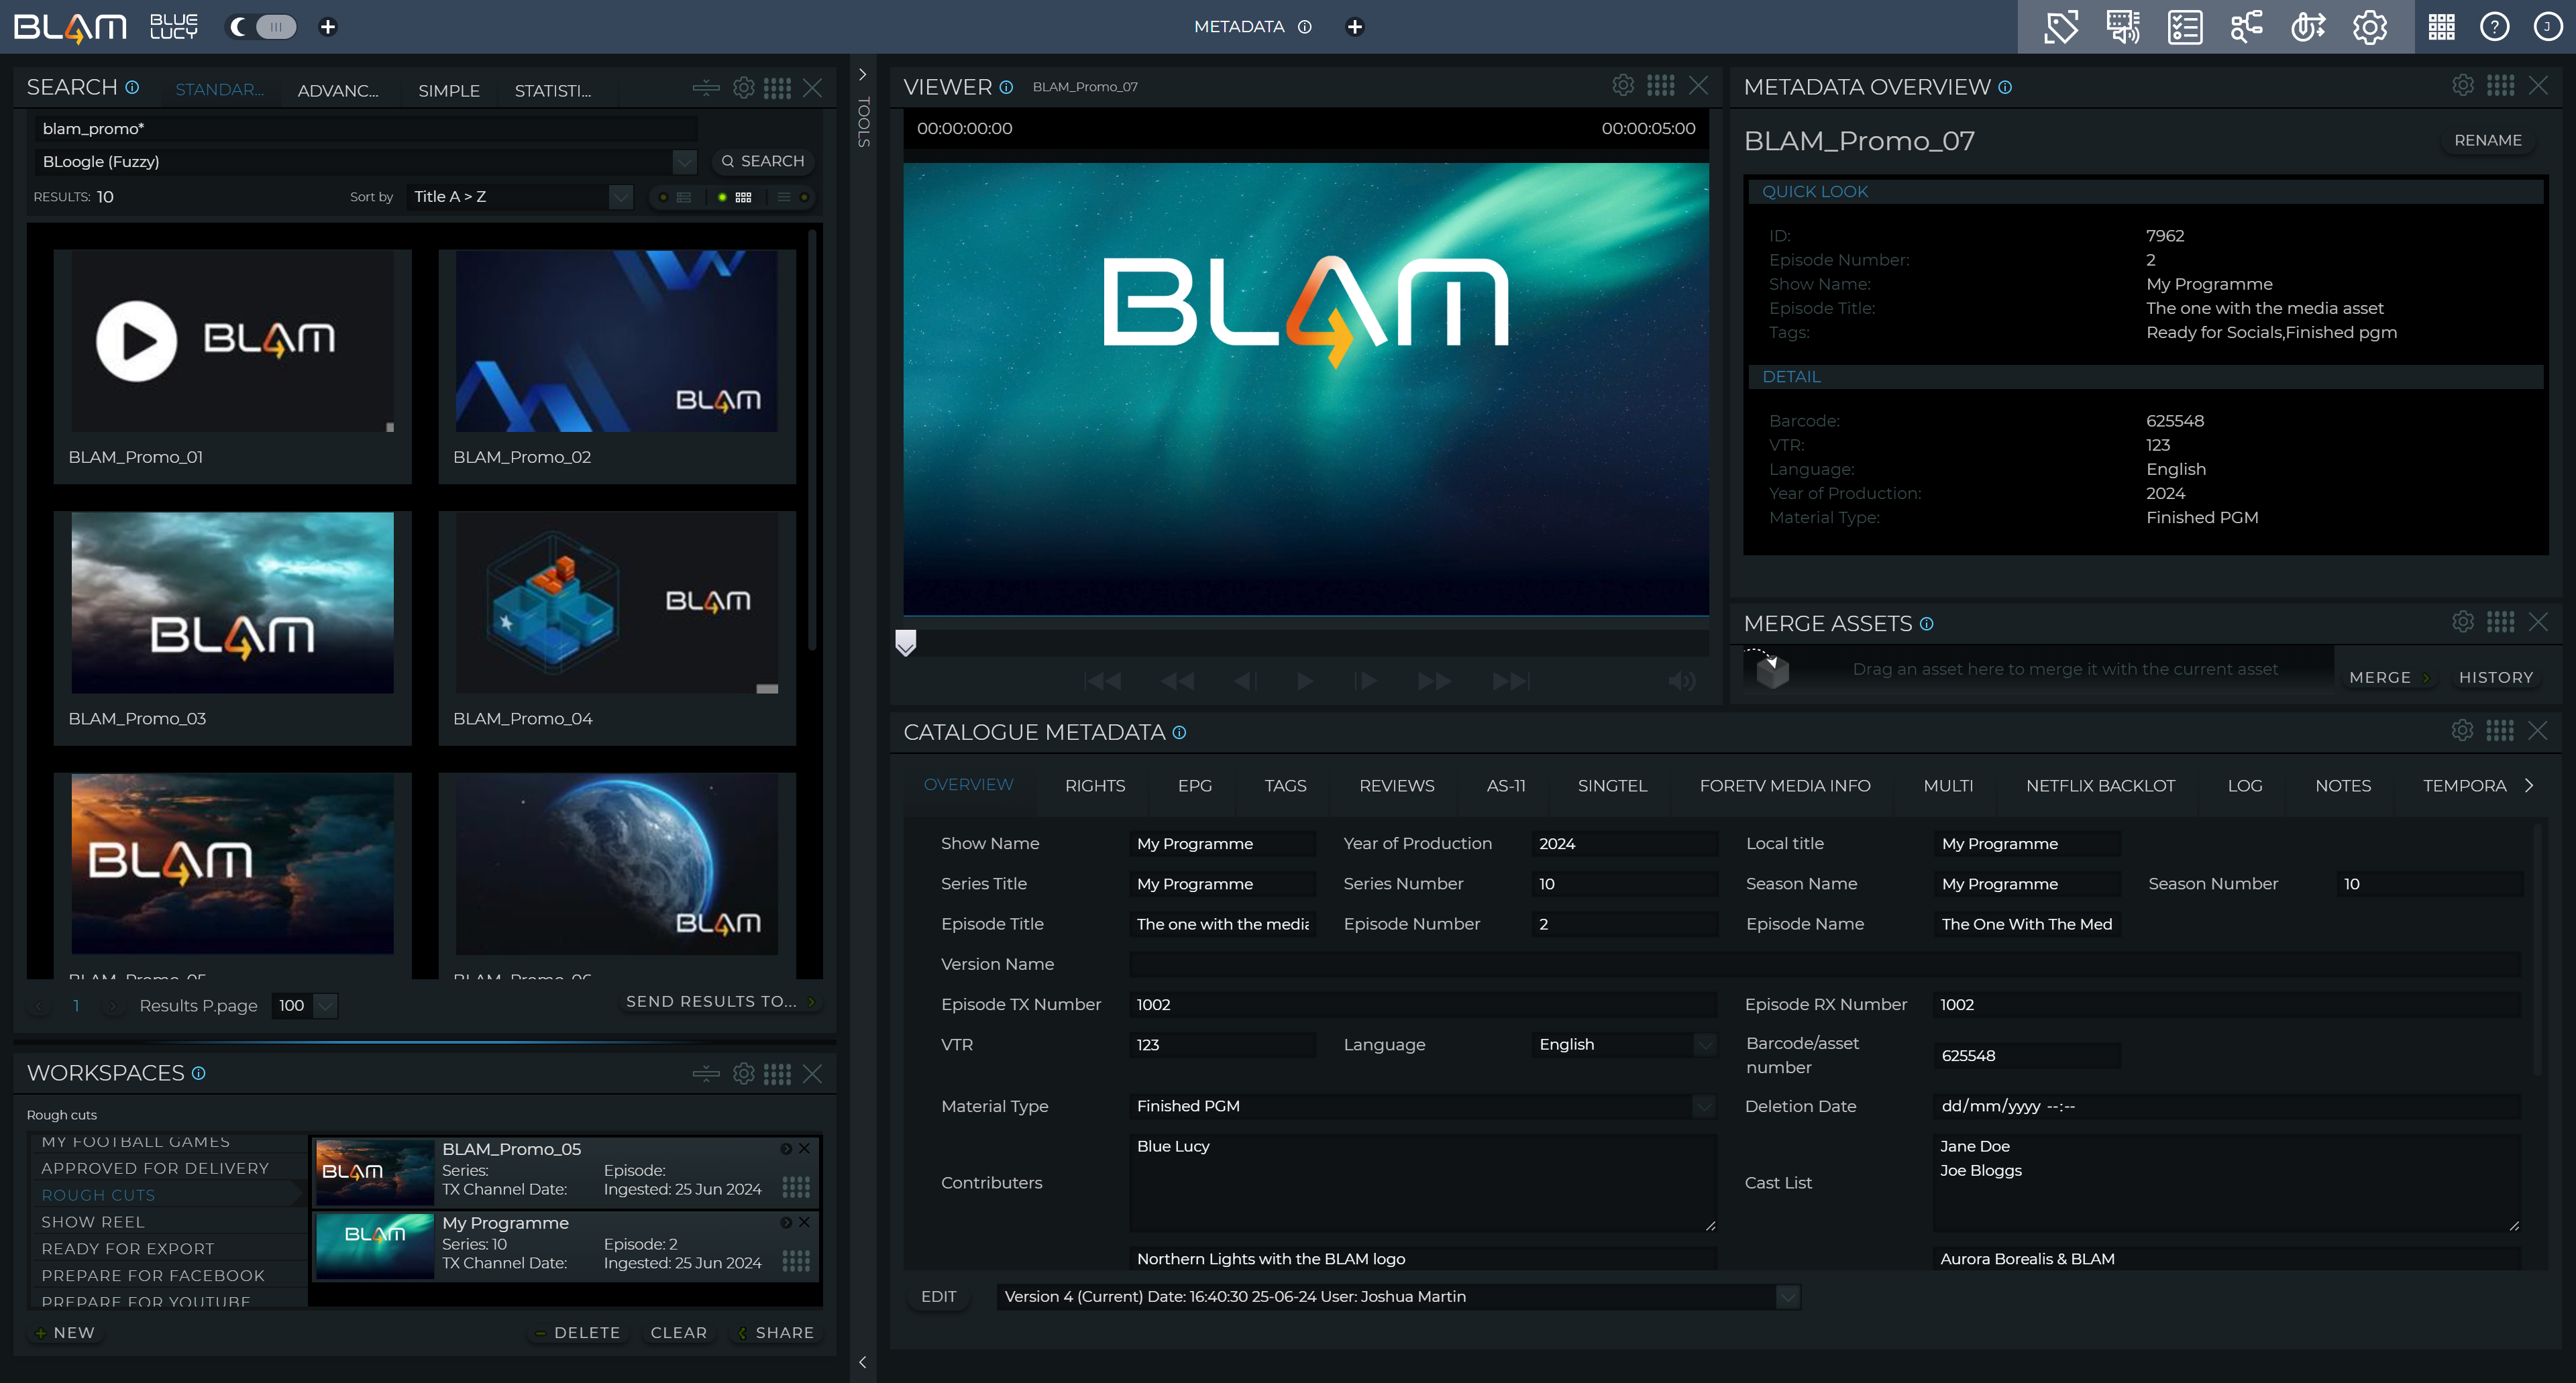Click SEND RESULTS TO... button
Screen dimensions: 2576x1383
click(721, 1001)
